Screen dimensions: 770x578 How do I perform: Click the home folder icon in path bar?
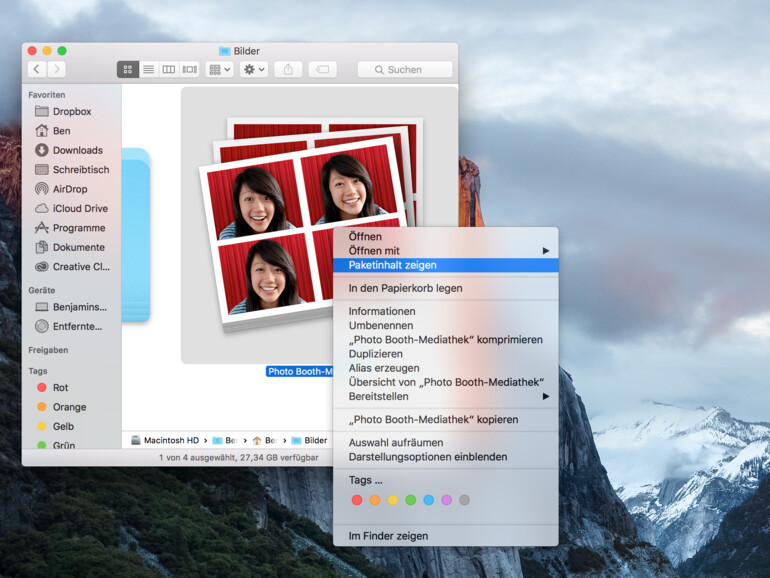click(256, 440)
